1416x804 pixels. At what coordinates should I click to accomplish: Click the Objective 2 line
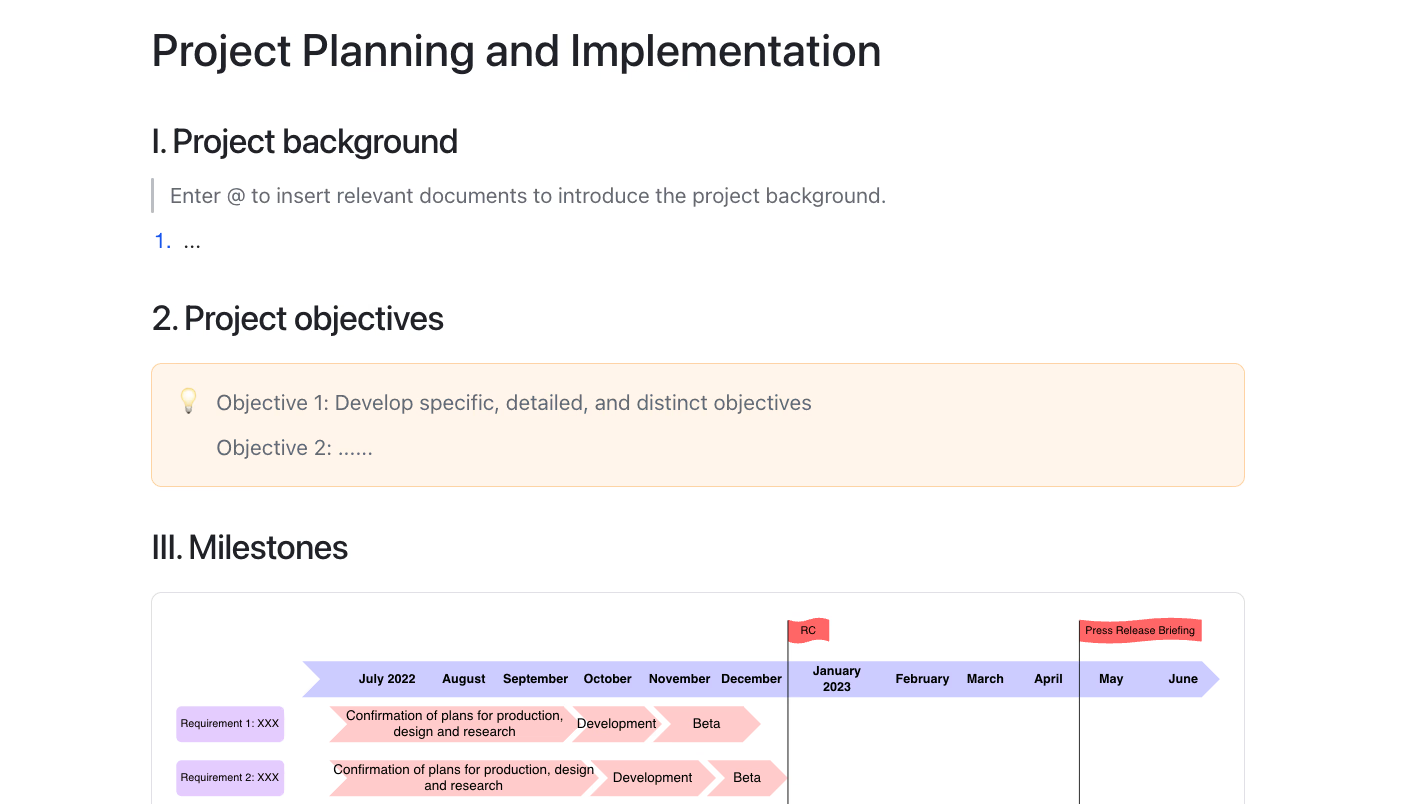click(x=294, y=448)
